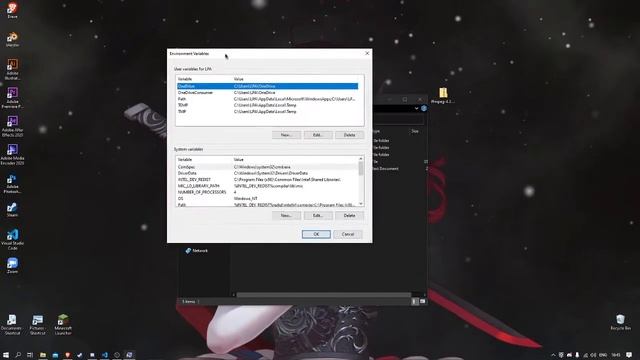640x360 pixels.
Task: Open Task View on the taskbar
Action: pos(30,355)
